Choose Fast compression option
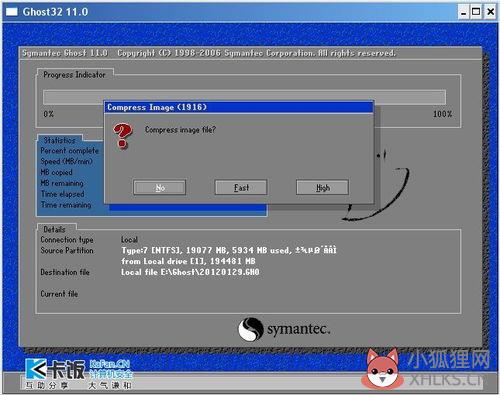 [241, 188]
